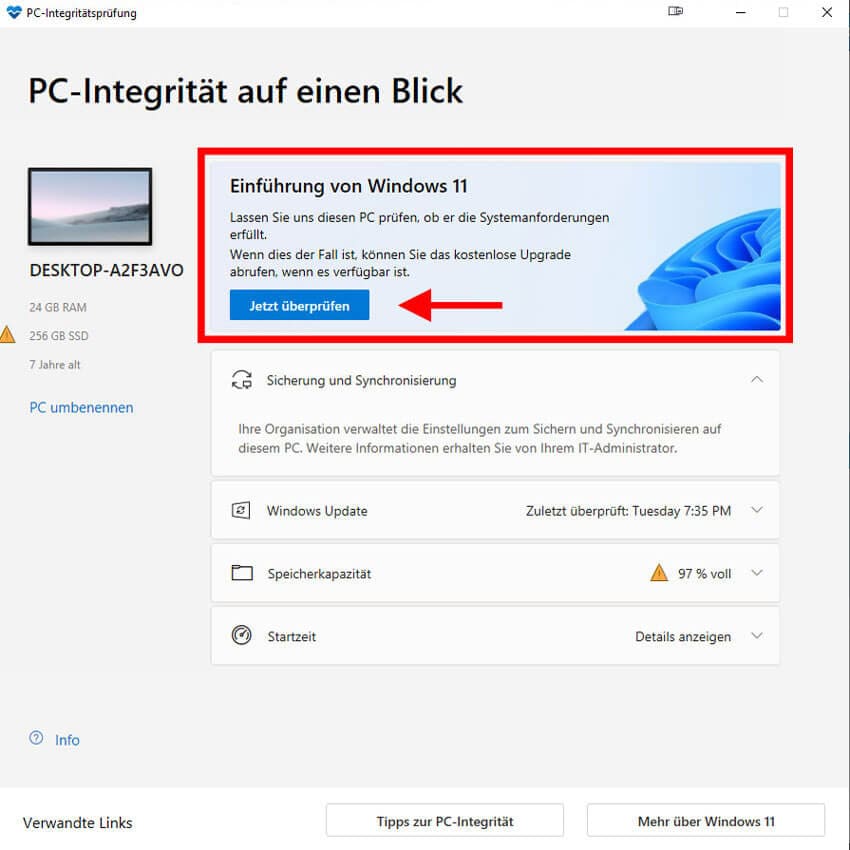
Task: Open Mehr über Windows 11
Action: (706, 821)
